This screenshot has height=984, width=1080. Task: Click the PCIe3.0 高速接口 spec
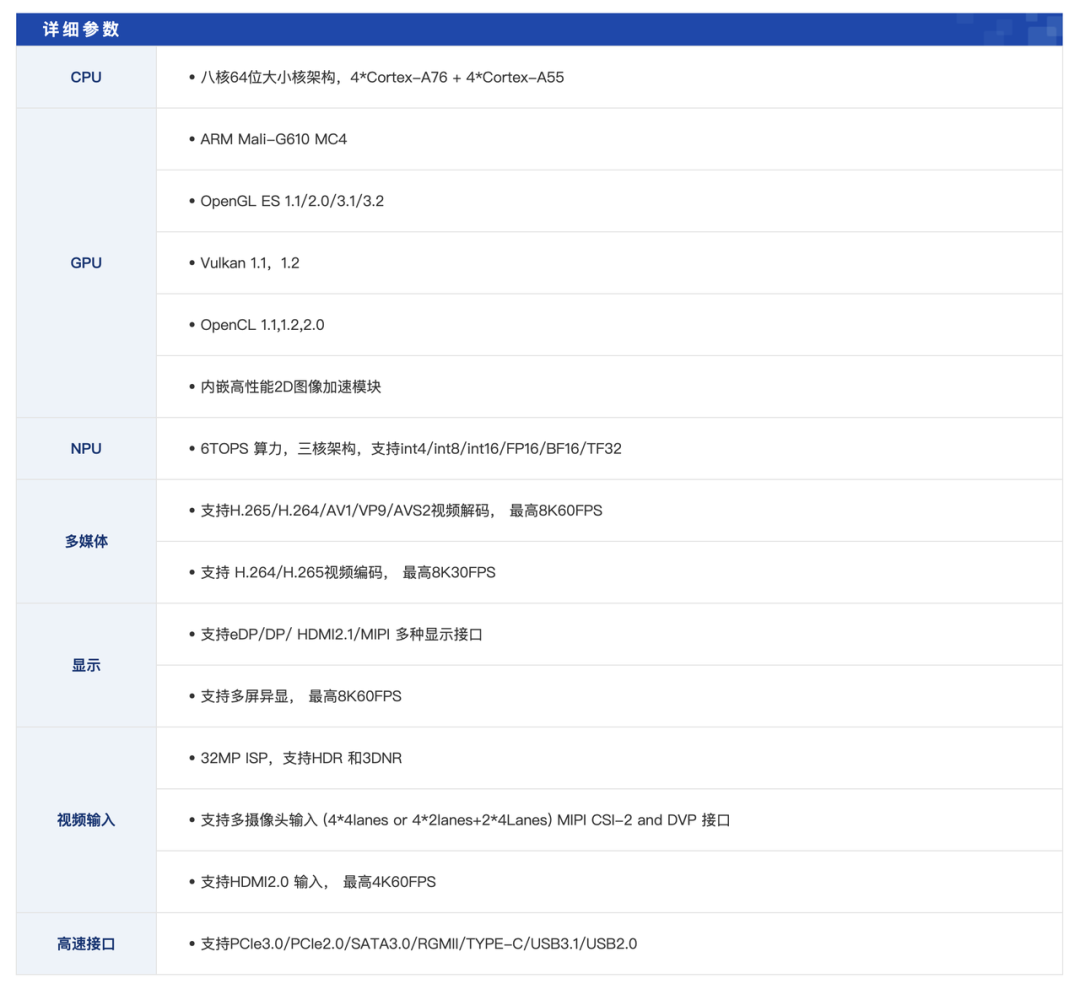[410, 942]
